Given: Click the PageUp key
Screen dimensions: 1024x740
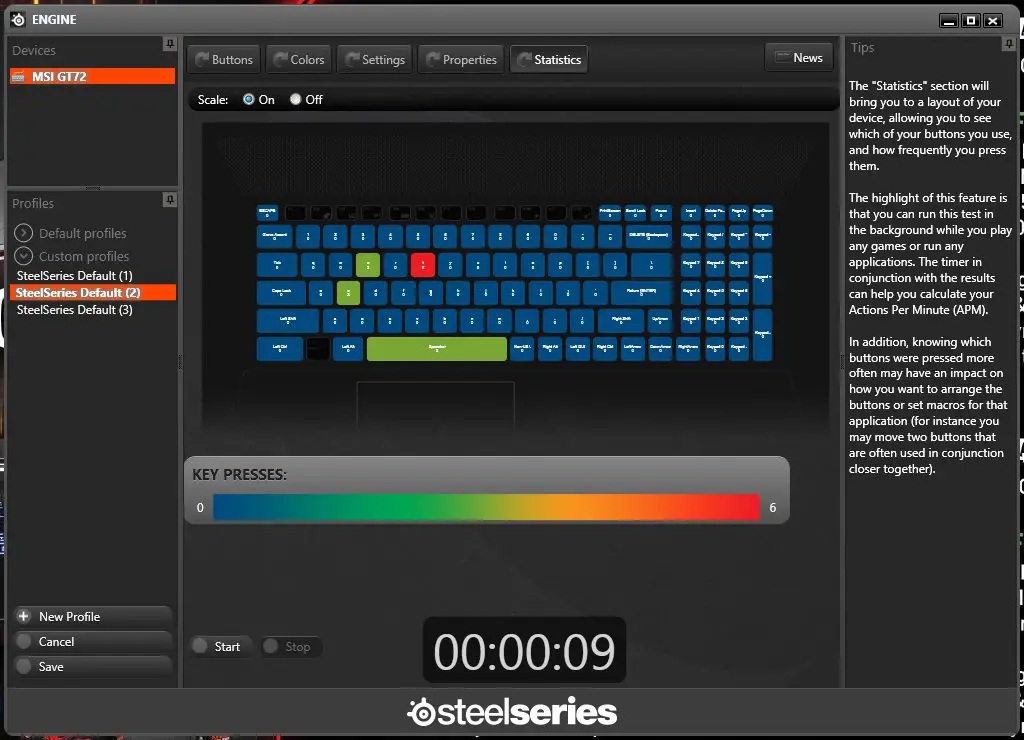Looking at the screenshot, I should (x=739, y=213).
